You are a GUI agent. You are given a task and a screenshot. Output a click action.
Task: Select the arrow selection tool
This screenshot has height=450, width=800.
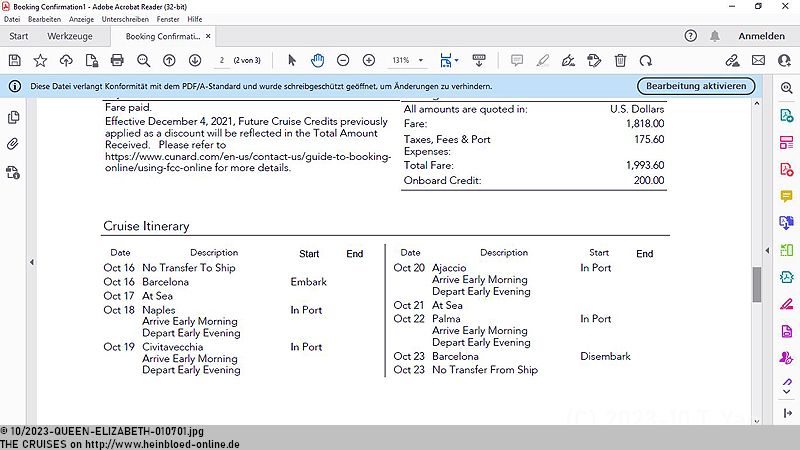292,60
